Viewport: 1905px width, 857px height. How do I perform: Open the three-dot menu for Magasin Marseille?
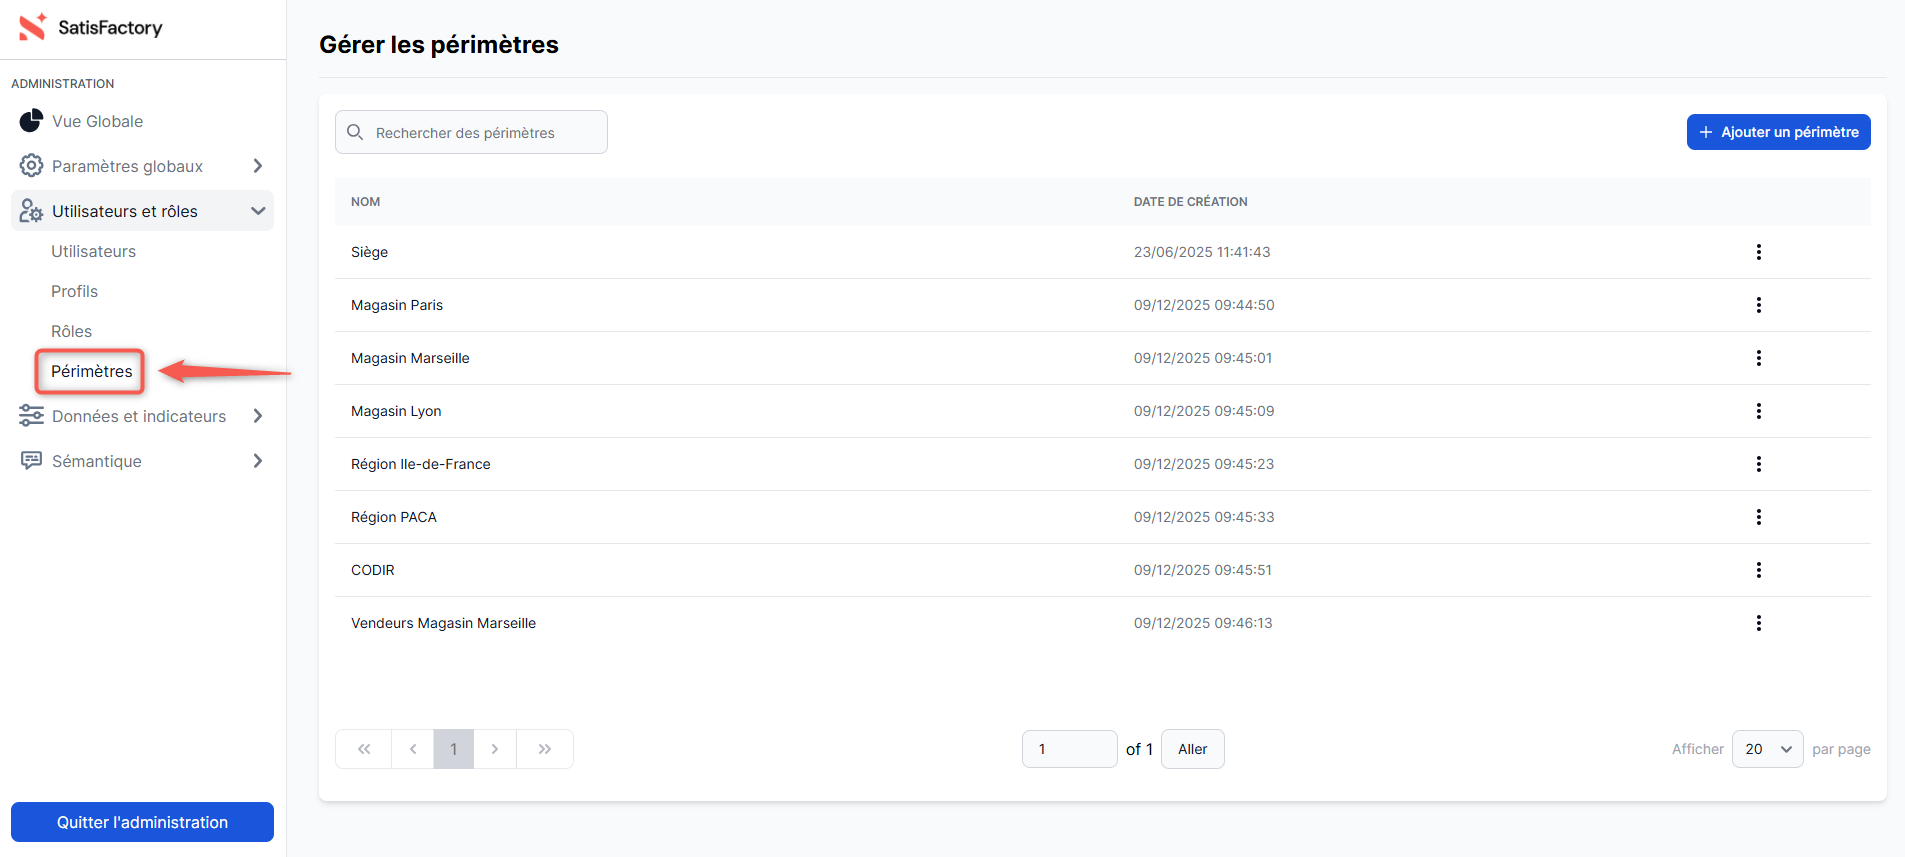pyautogui.click(x=1758, y=358)
